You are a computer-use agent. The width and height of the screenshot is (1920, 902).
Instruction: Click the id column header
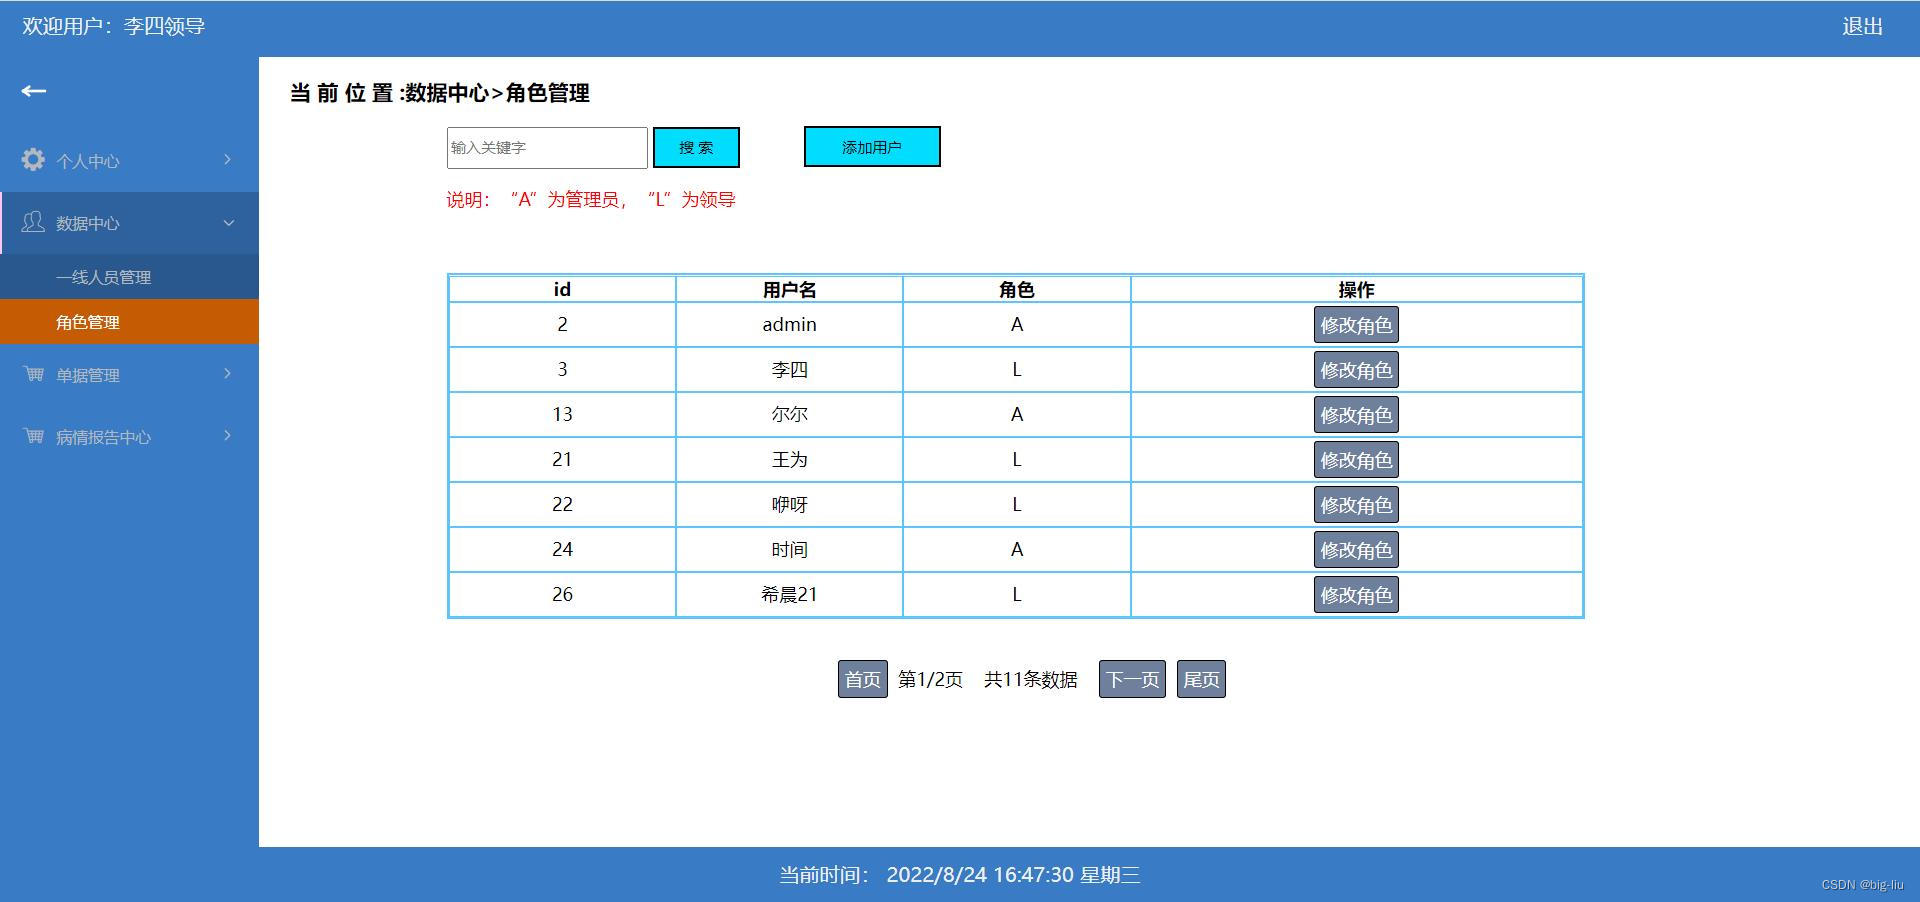point(562,289)
